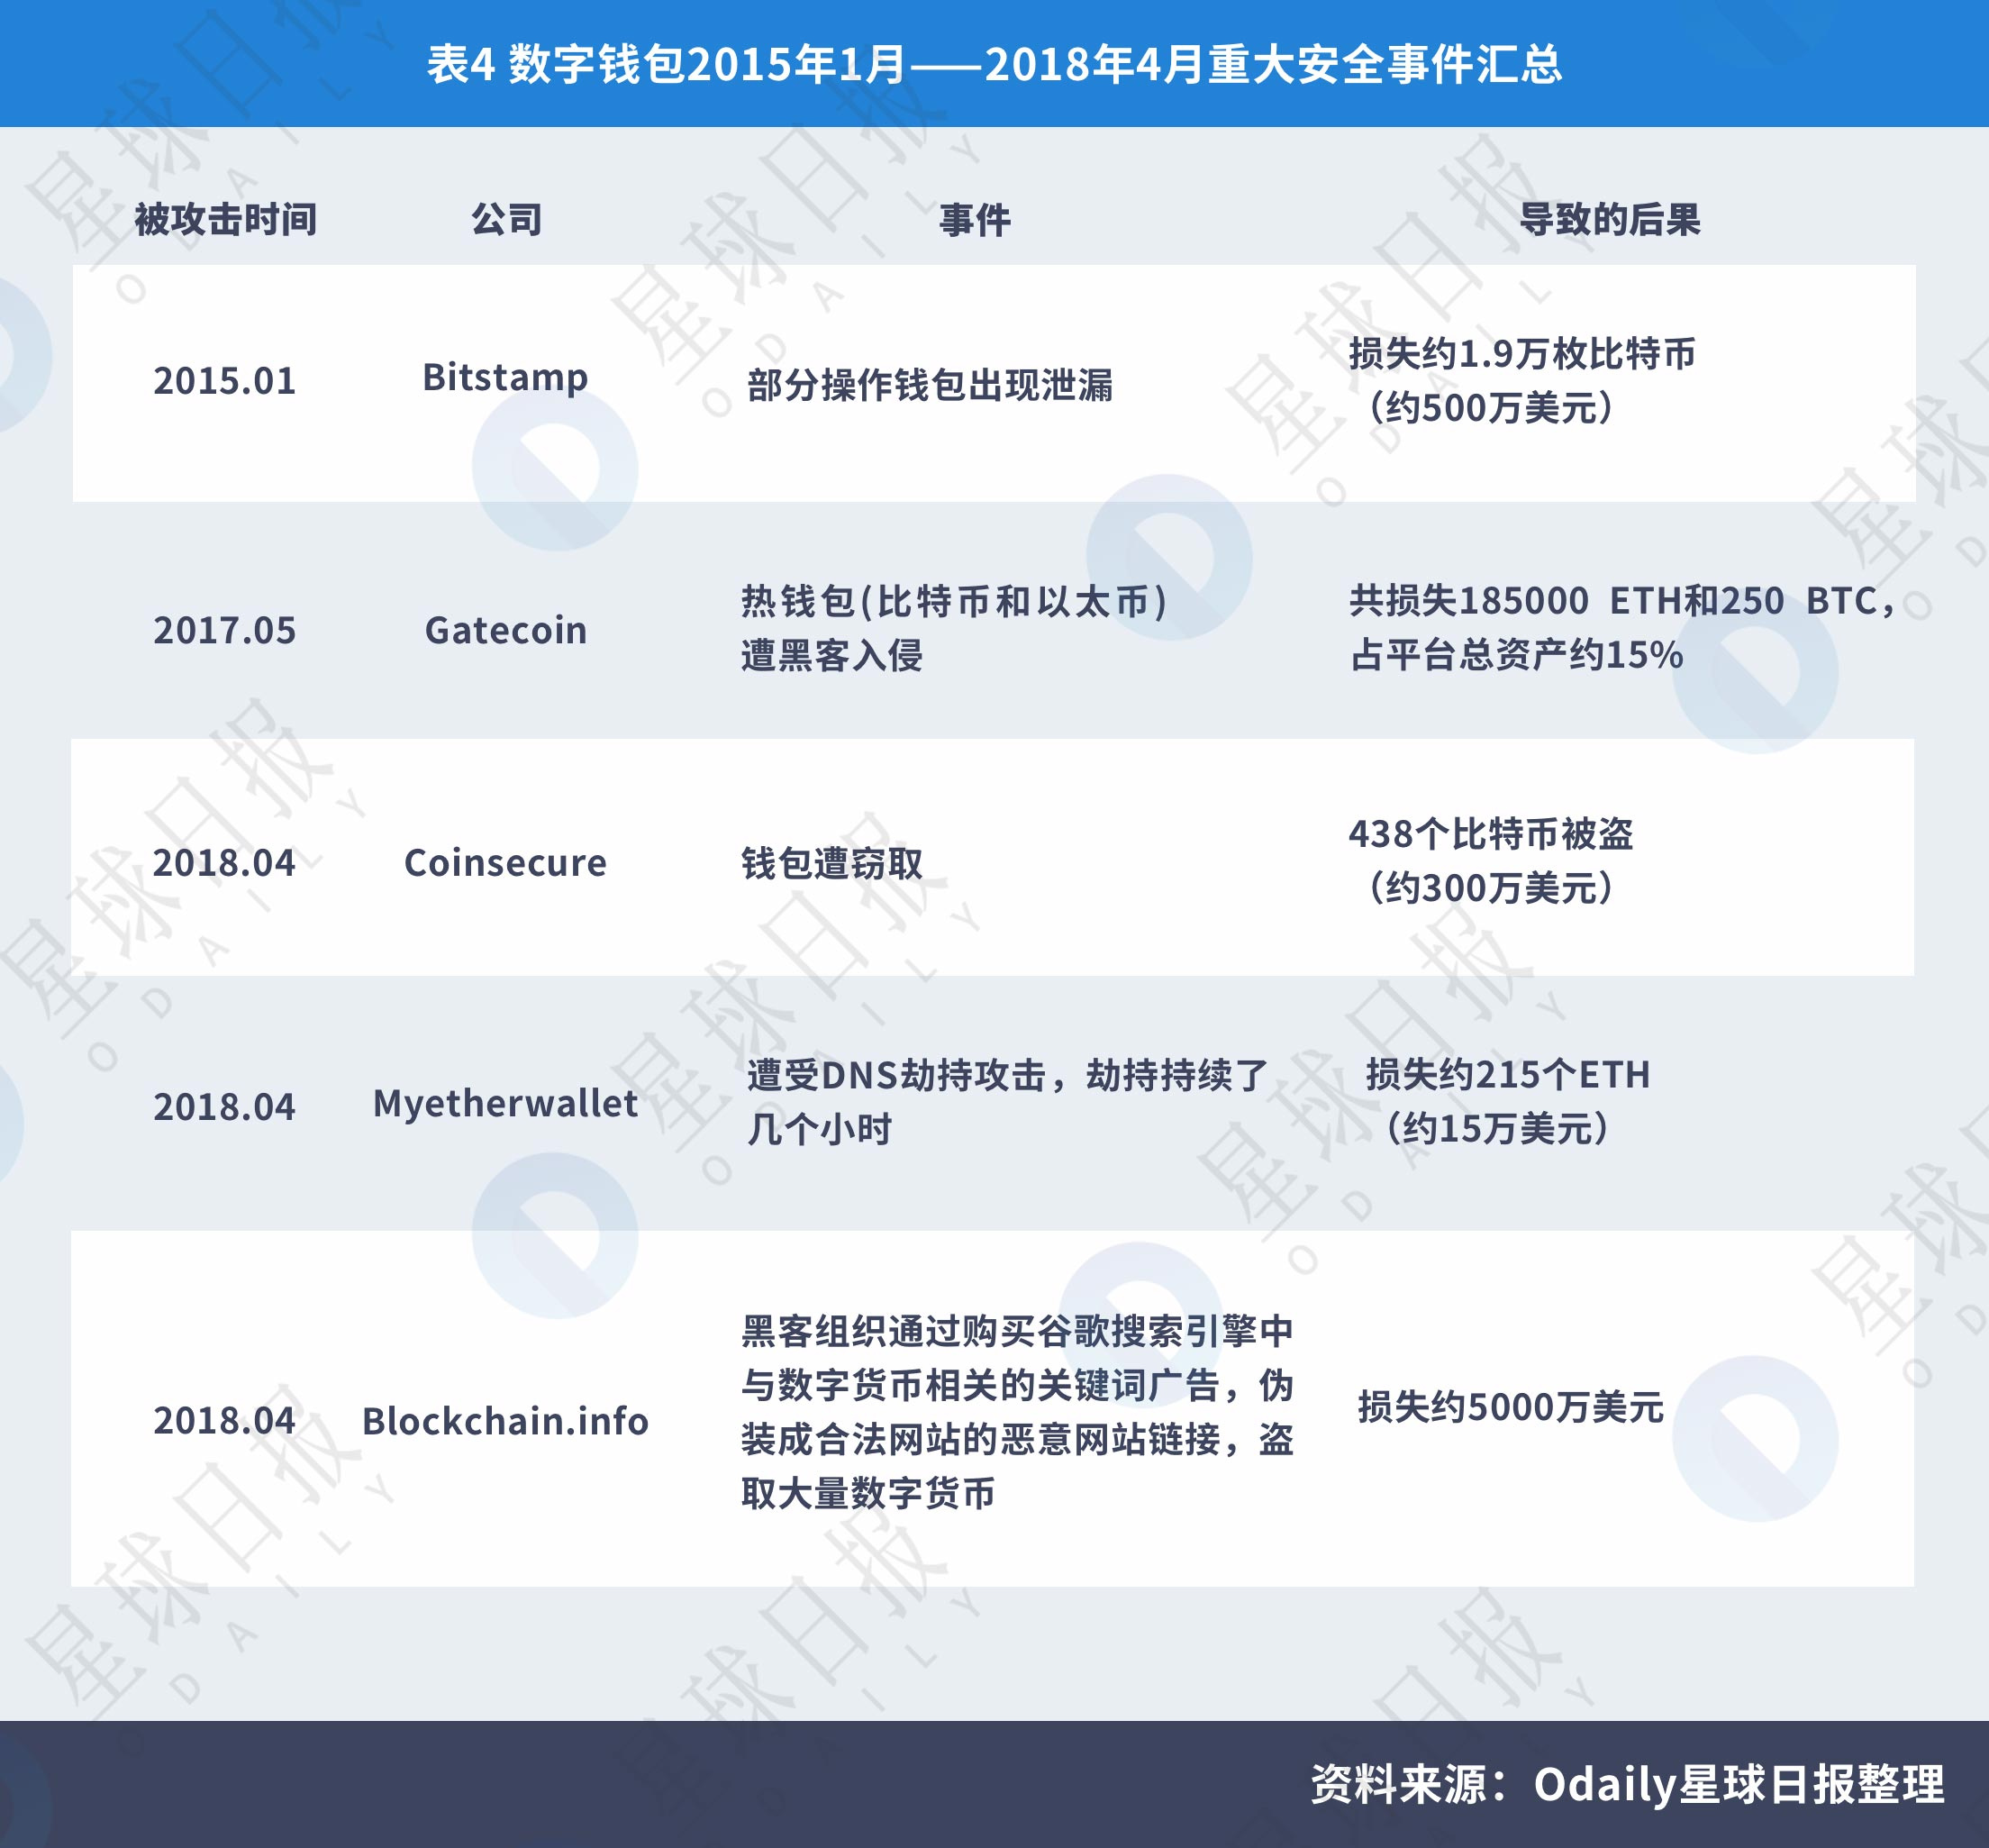The height and width of the screenshot is (1848, 1989).
Task: Click the 事件 column header
Action: click(x=975, y=219)
